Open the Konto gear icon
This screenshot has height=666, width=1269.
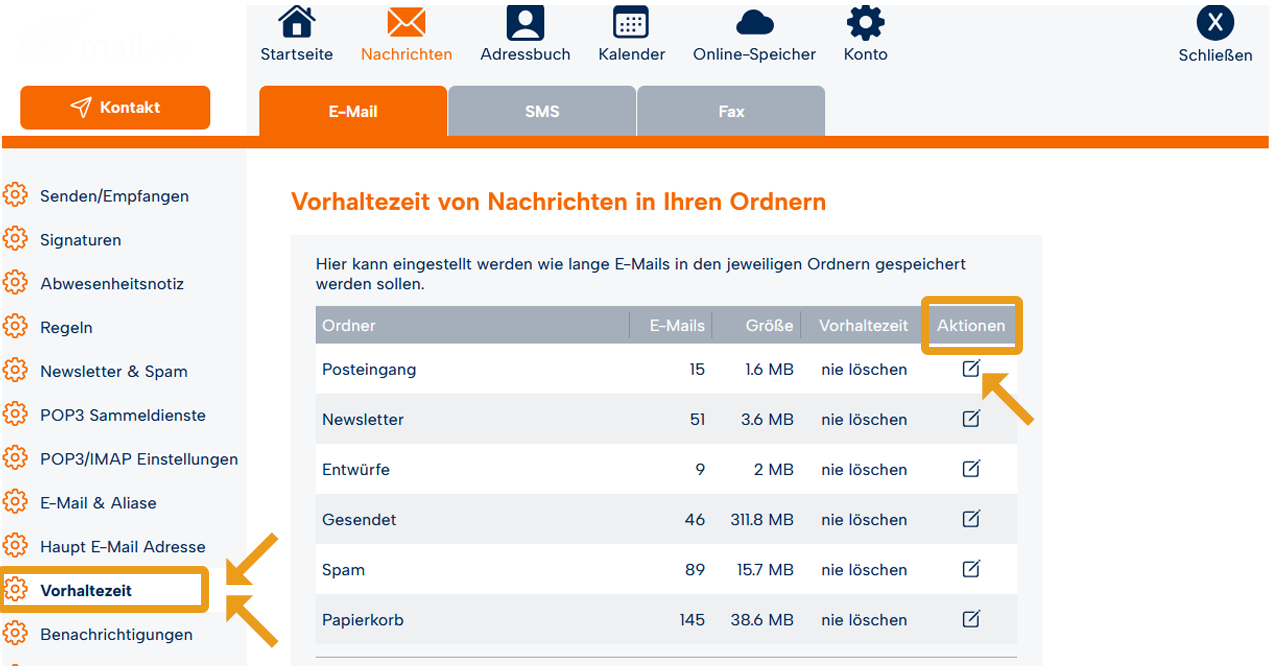pyautogui.click(x=865, y=22)
